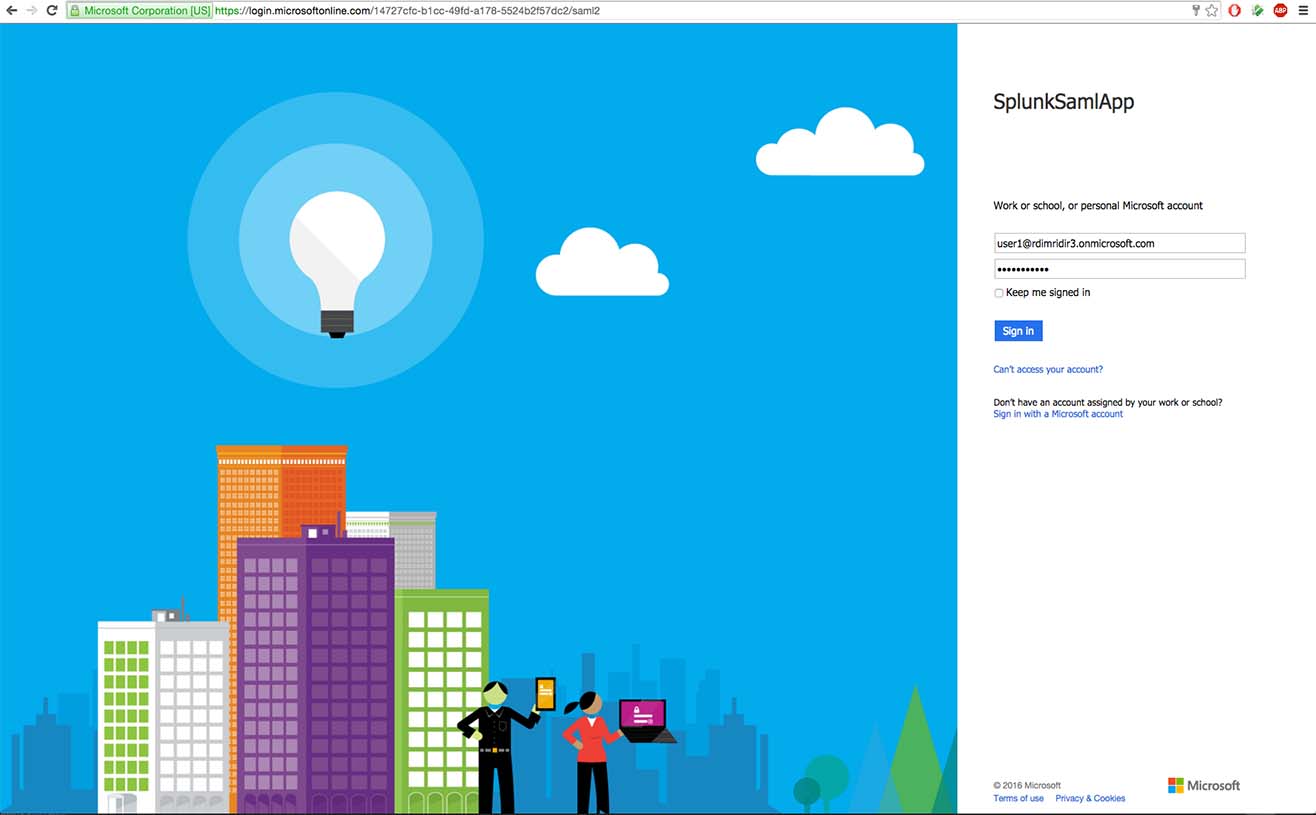
Task: Open the Privacy & Cookies link
Action: [x=1090, y=798]
